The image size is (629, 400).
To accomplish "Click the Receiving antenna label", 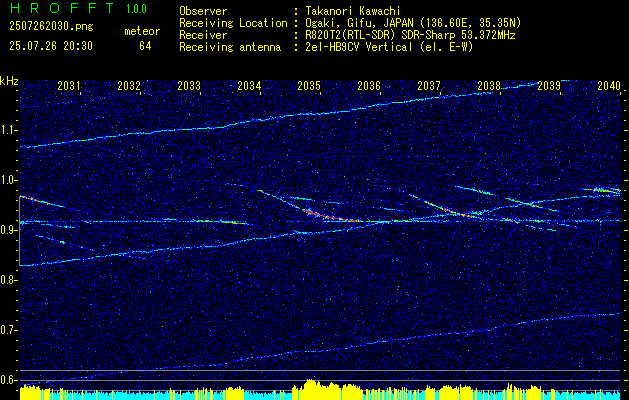I will (x=230, y=47).
